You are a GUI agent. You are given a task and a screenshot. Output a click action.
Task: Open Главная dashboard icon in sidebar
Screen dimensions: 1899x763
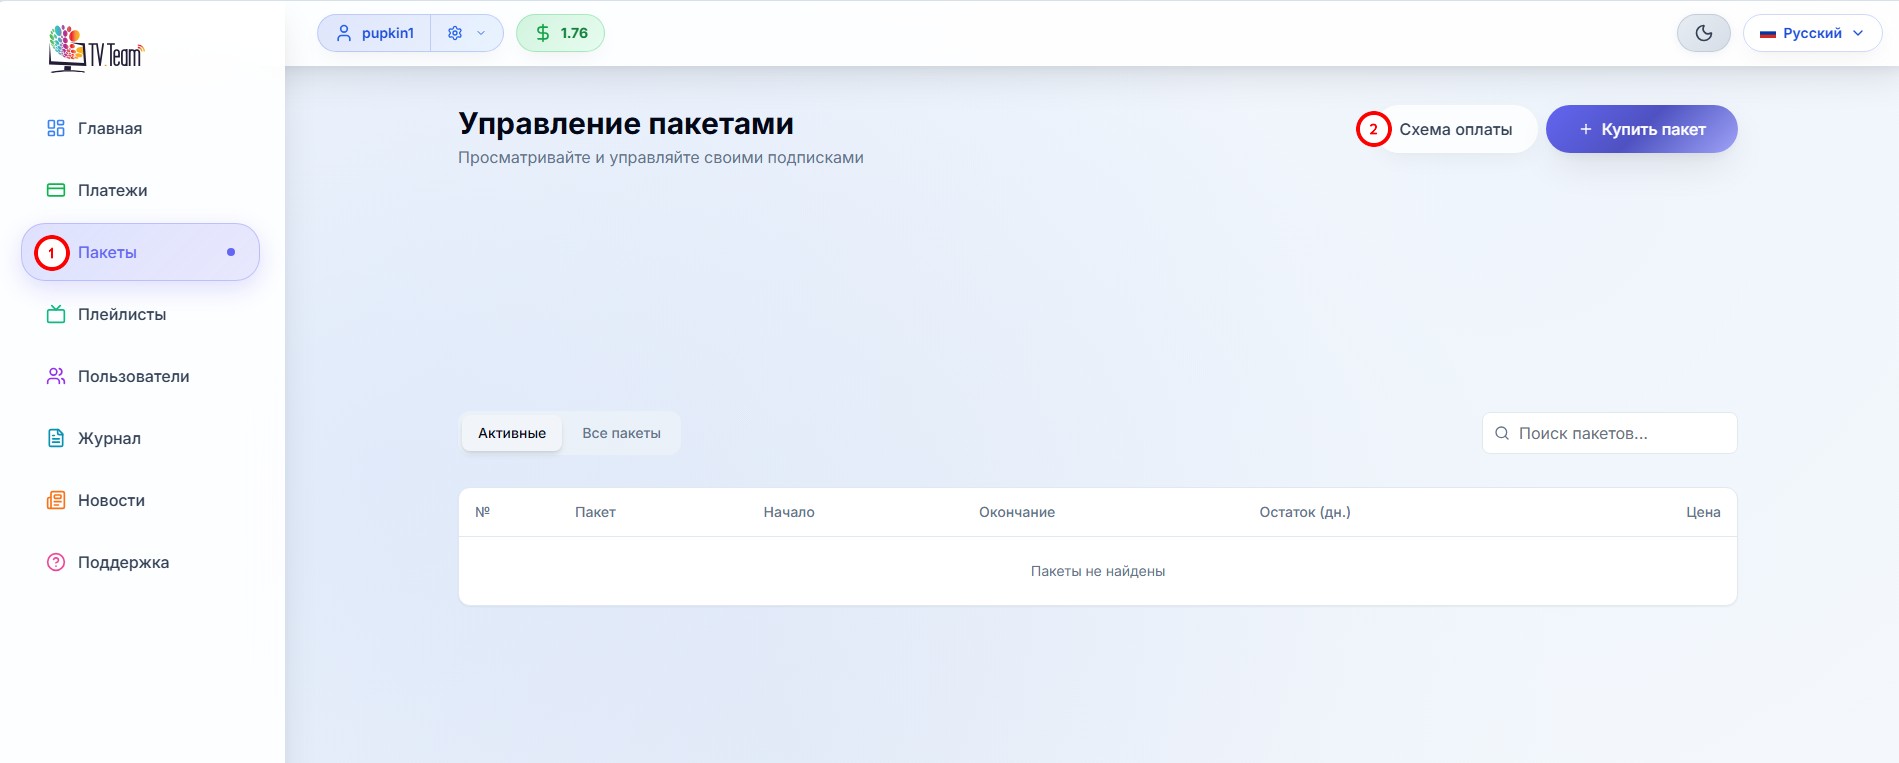click(x=56, y=128)
